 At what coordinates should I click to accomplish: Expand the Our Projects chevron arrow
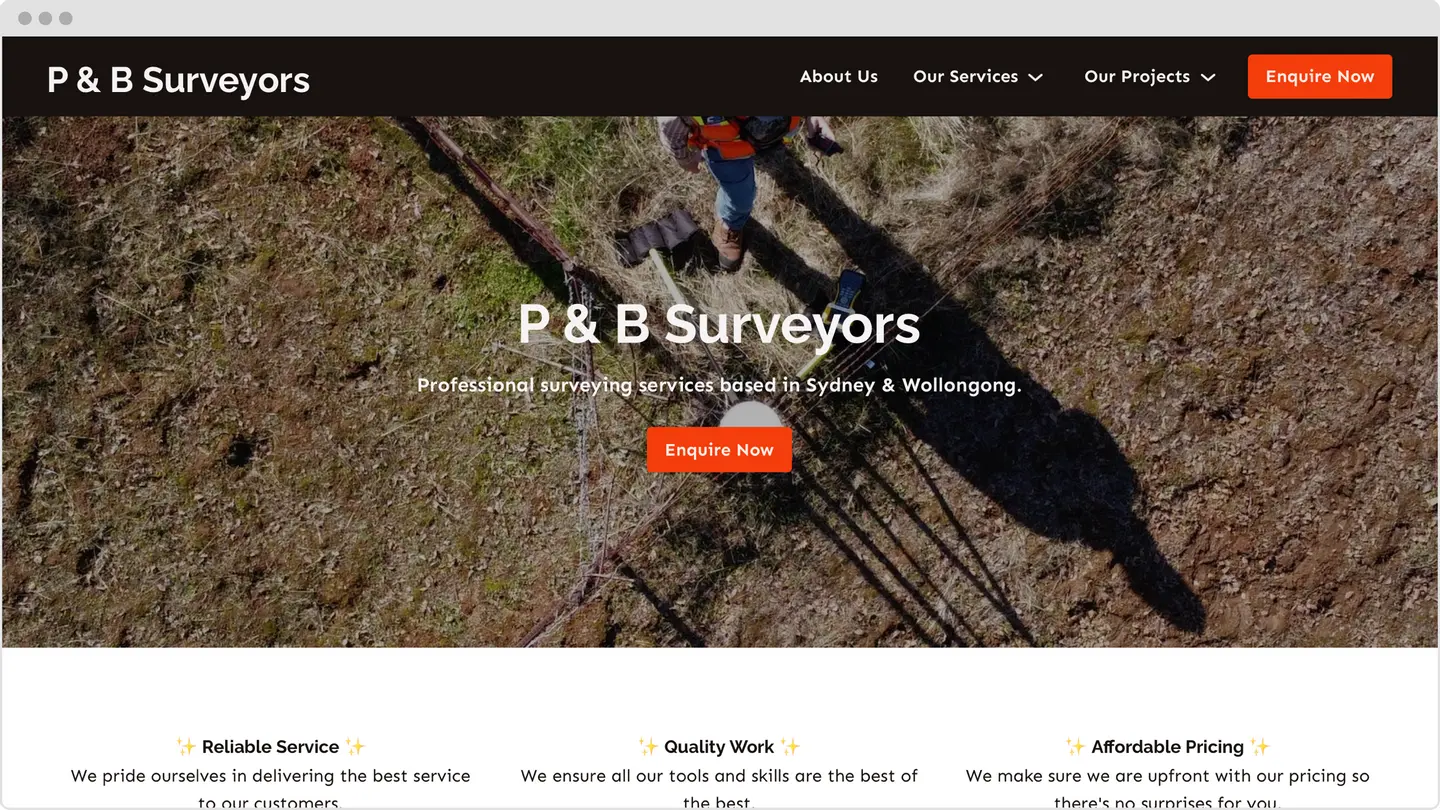click(1208, 78)
